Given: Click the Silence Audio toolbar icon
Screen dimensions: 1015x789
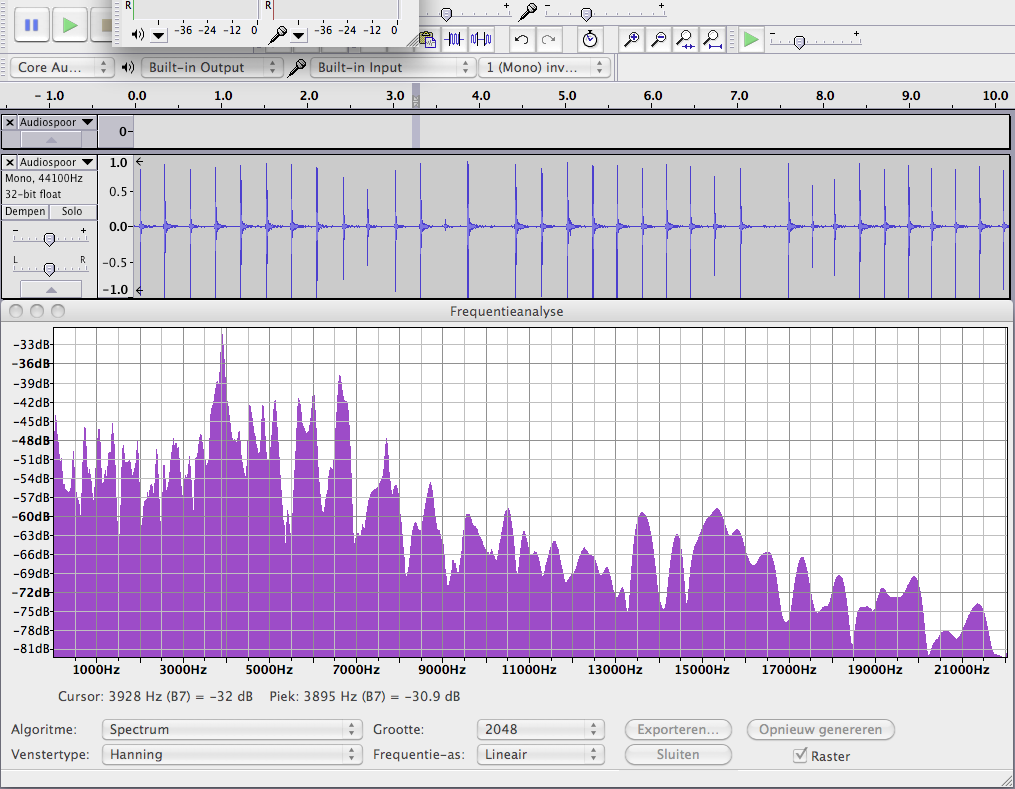Looking at the screenshot, I should click(x=482, y=40).
